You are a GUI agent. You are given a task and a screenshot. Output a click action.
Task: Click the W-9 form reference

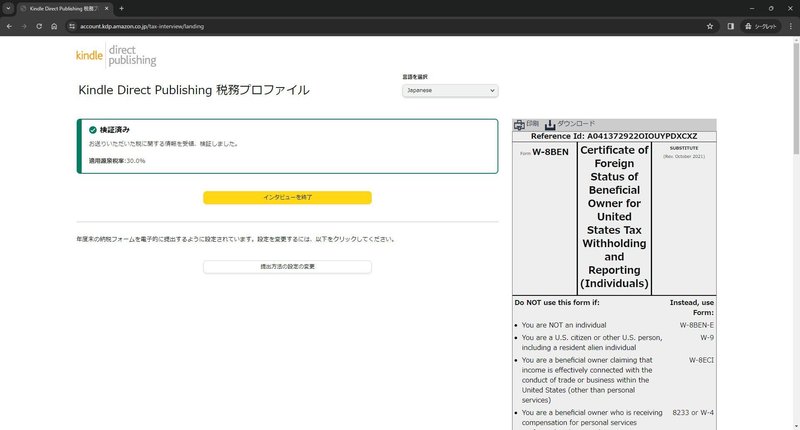(x=707, y=338)
